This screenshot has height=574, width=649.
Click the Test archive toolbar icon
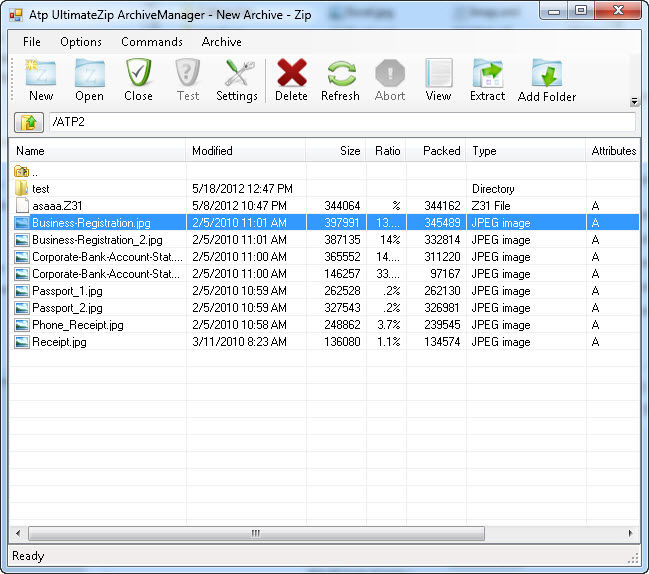pos(187,72)
